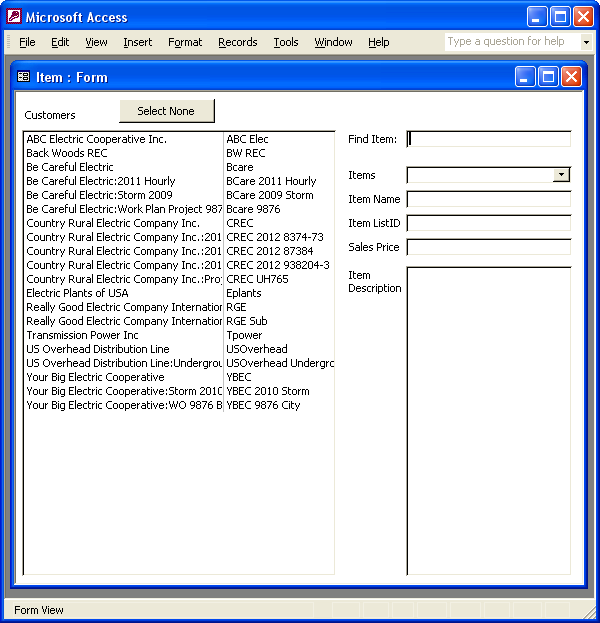This screenshot has width=600, height=623.
Task: Select ABC Electric Cooperative Inc. in list
Action: (179, 139)
